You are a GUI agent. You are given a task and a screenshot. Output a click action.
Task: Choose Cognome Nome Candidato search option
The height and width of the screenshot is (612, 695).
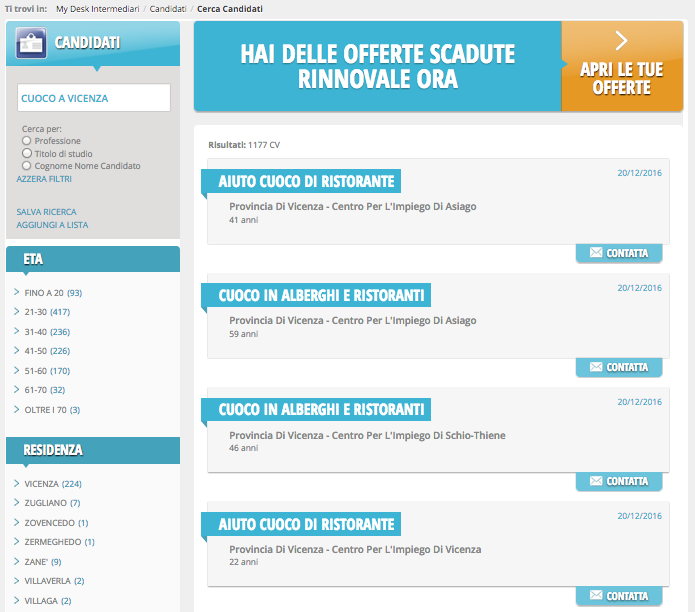pyautogui.click(x=27, y=166)
